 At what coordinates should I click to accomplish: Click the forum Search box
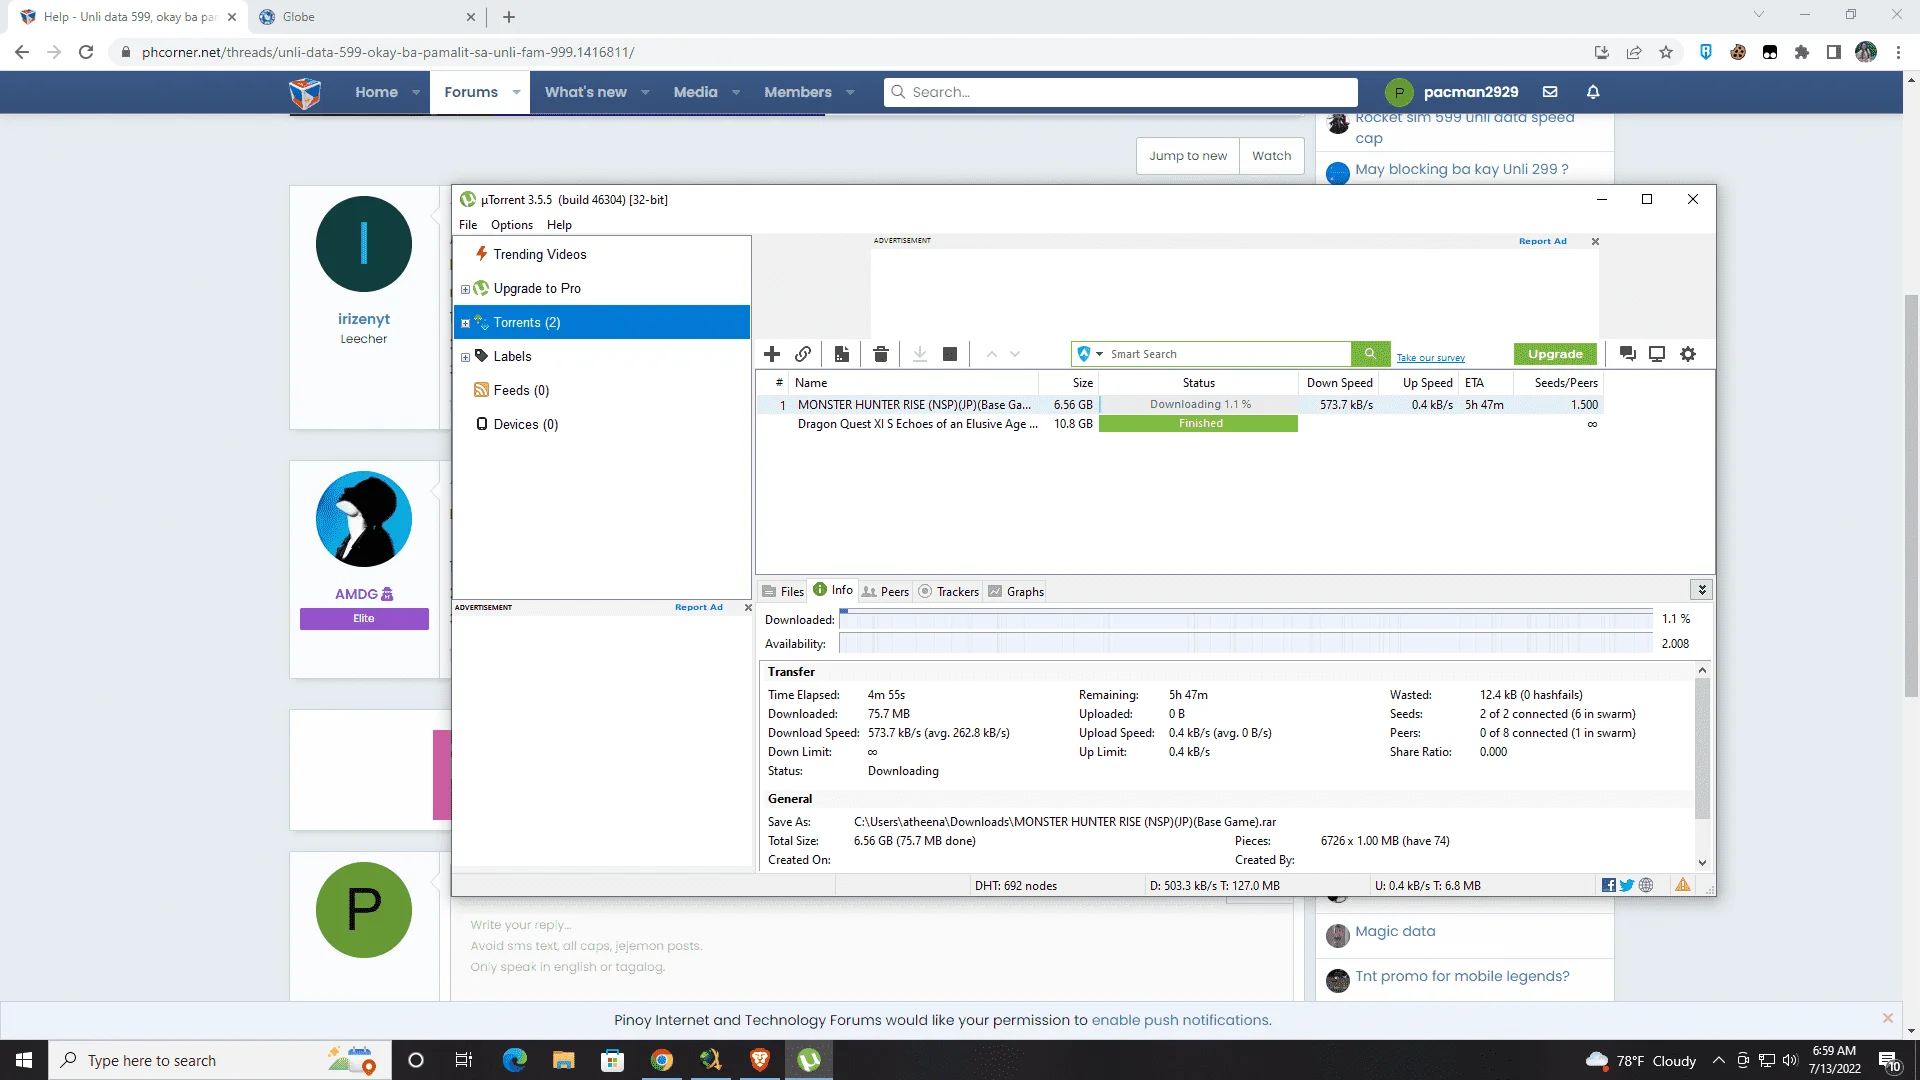click(x=1120, y=92)
